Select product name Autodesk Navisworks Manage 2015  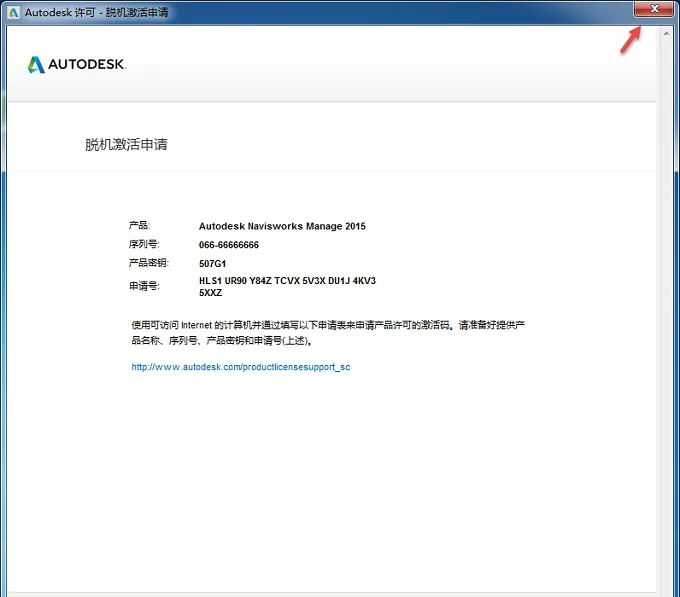282,226
